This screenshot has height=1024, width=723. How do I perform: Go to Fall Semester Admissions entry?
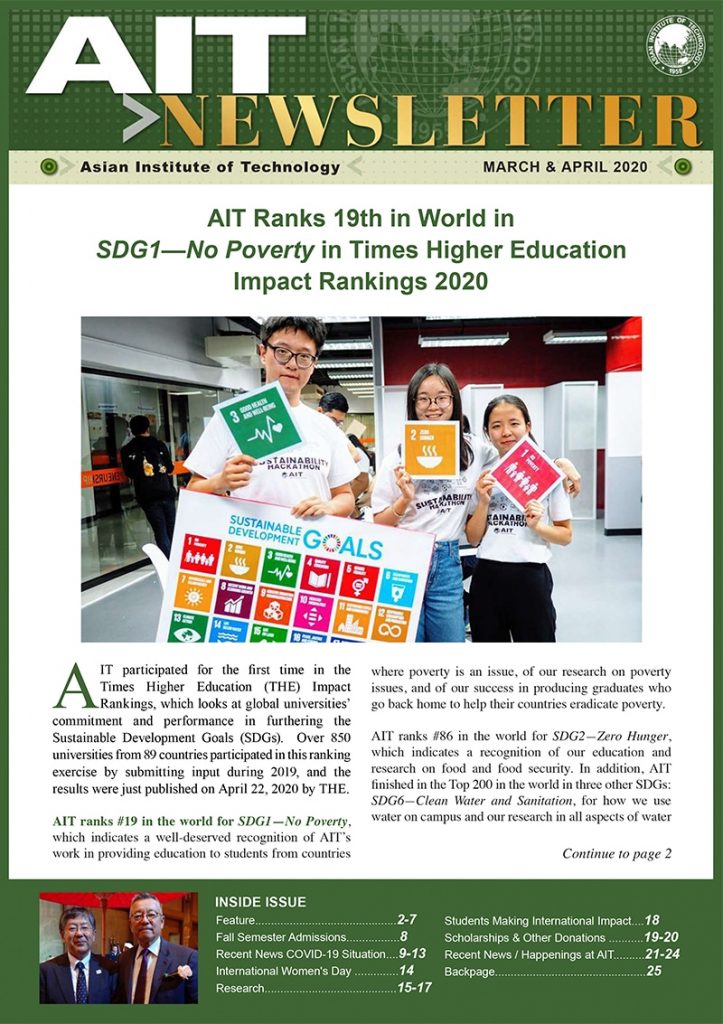pos(312,936)
